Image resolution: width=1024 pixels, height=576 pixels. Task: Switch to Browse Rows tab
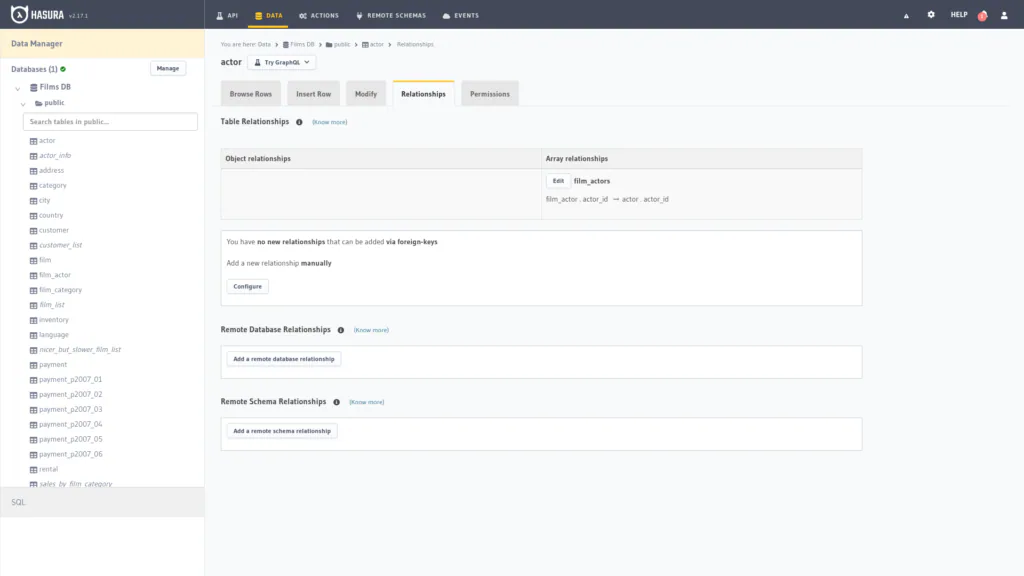coord(251,93)
